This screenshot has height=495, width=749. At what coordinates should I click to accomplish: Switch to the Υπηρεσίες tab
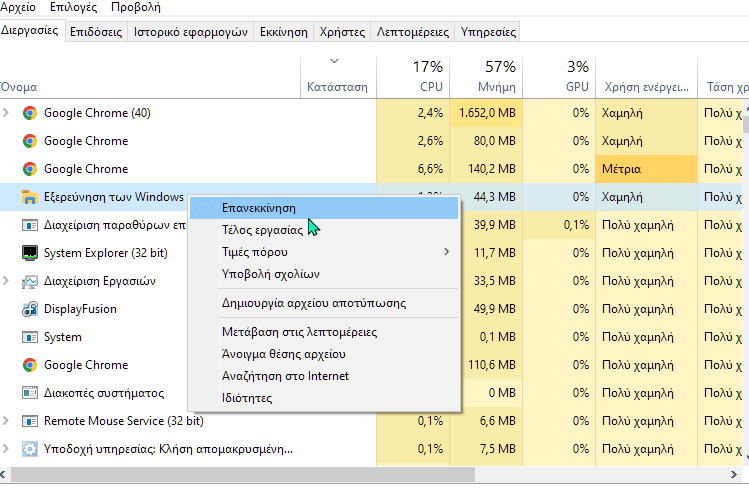(x=488, y=32)
